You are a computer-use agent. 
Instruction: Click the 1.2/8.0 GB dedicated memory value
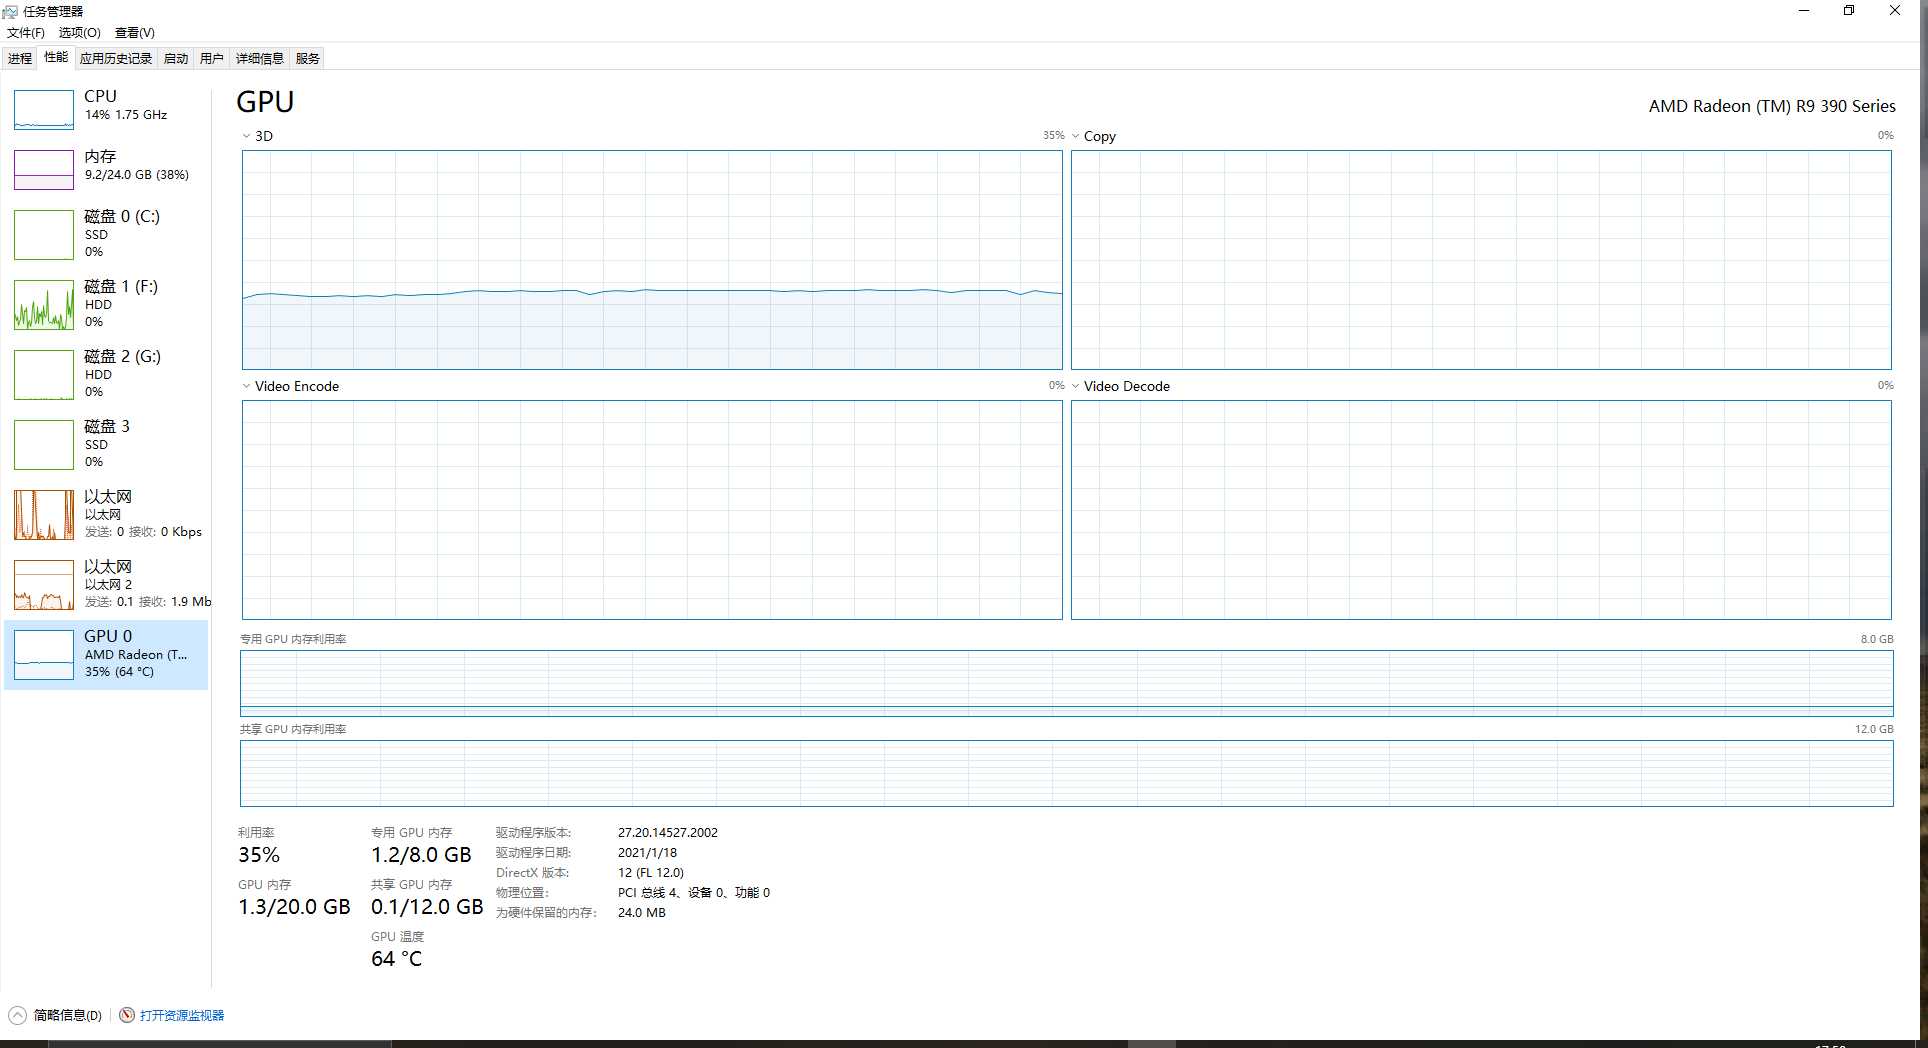click(x=421, y=855)
